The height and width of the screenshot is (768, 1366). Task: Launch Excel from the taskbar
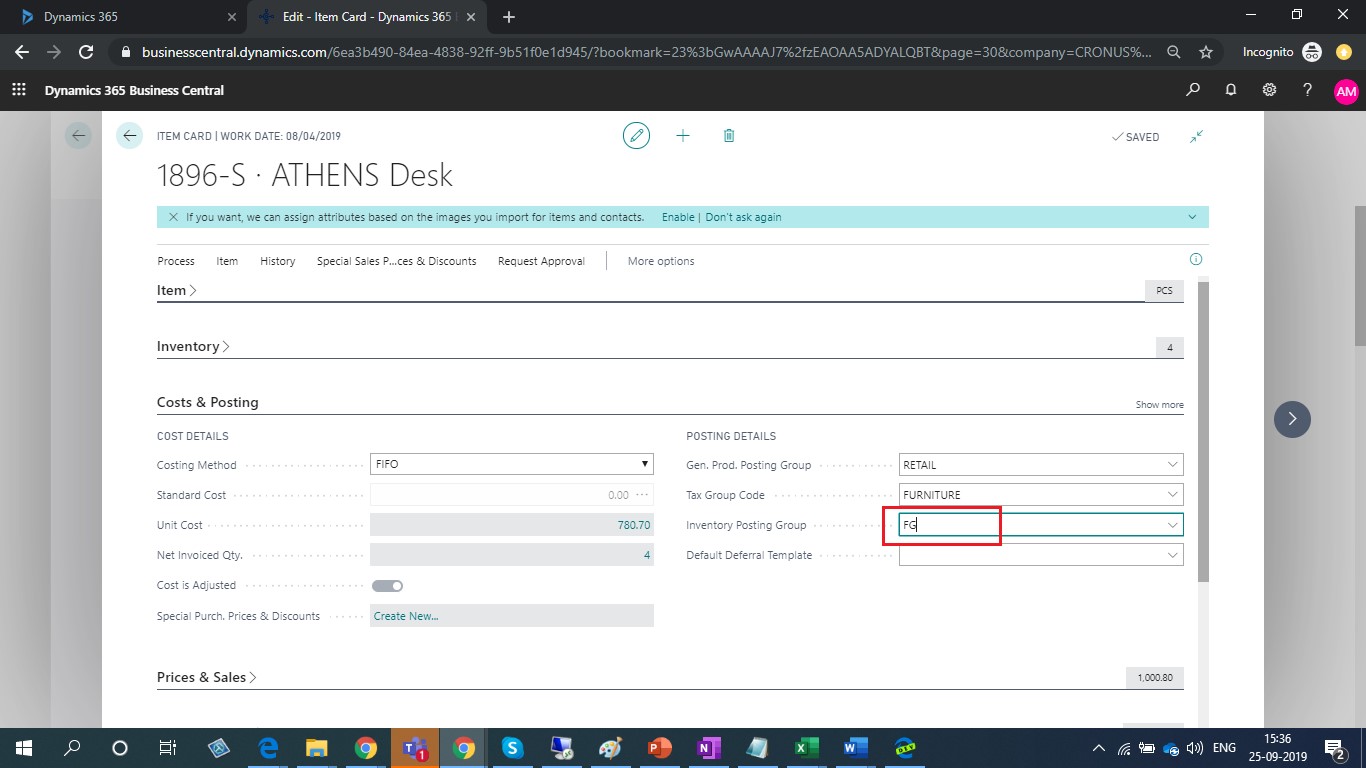pos(806,747)
